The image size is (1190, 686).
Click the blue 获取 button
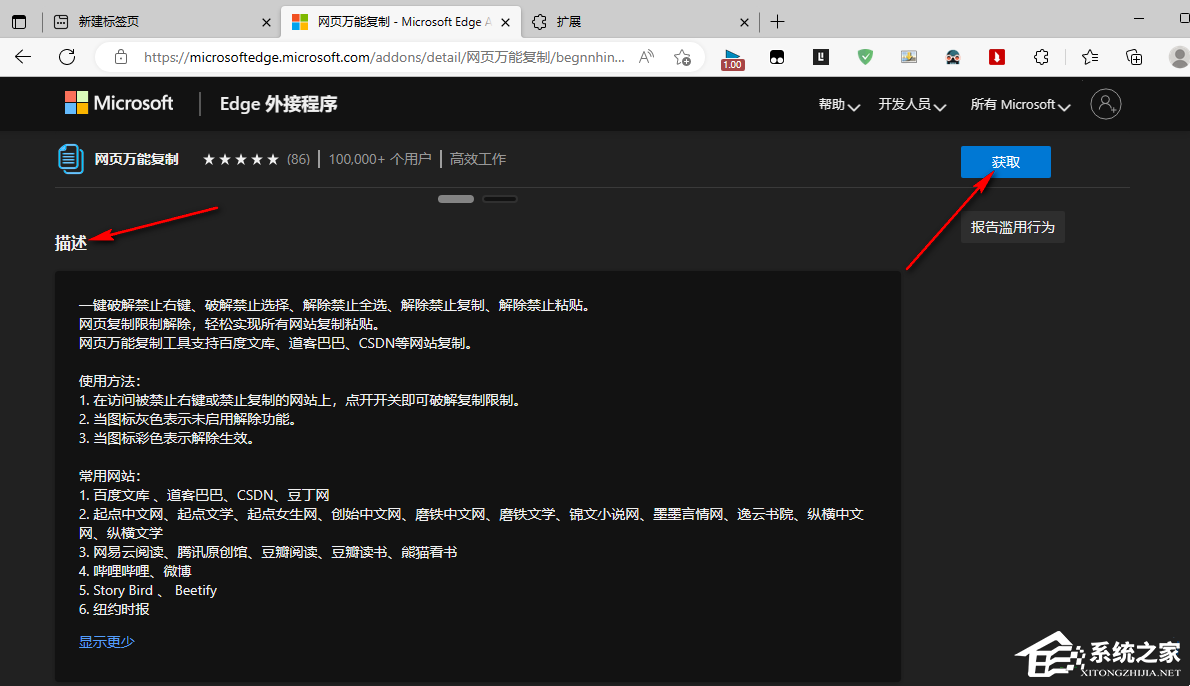1005,162
